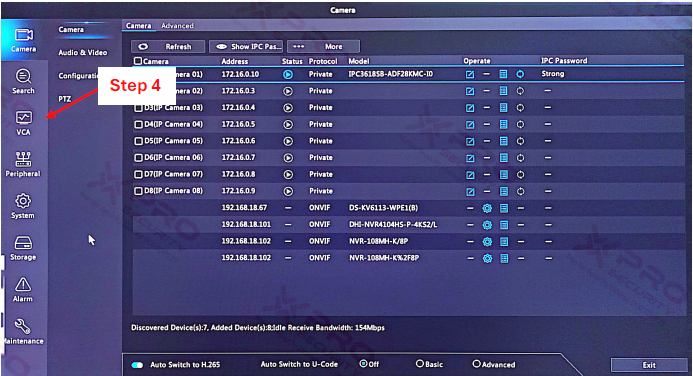693x376 pixels.
Task: Switch to the Advanced tab
Action: tap(177, 26)
